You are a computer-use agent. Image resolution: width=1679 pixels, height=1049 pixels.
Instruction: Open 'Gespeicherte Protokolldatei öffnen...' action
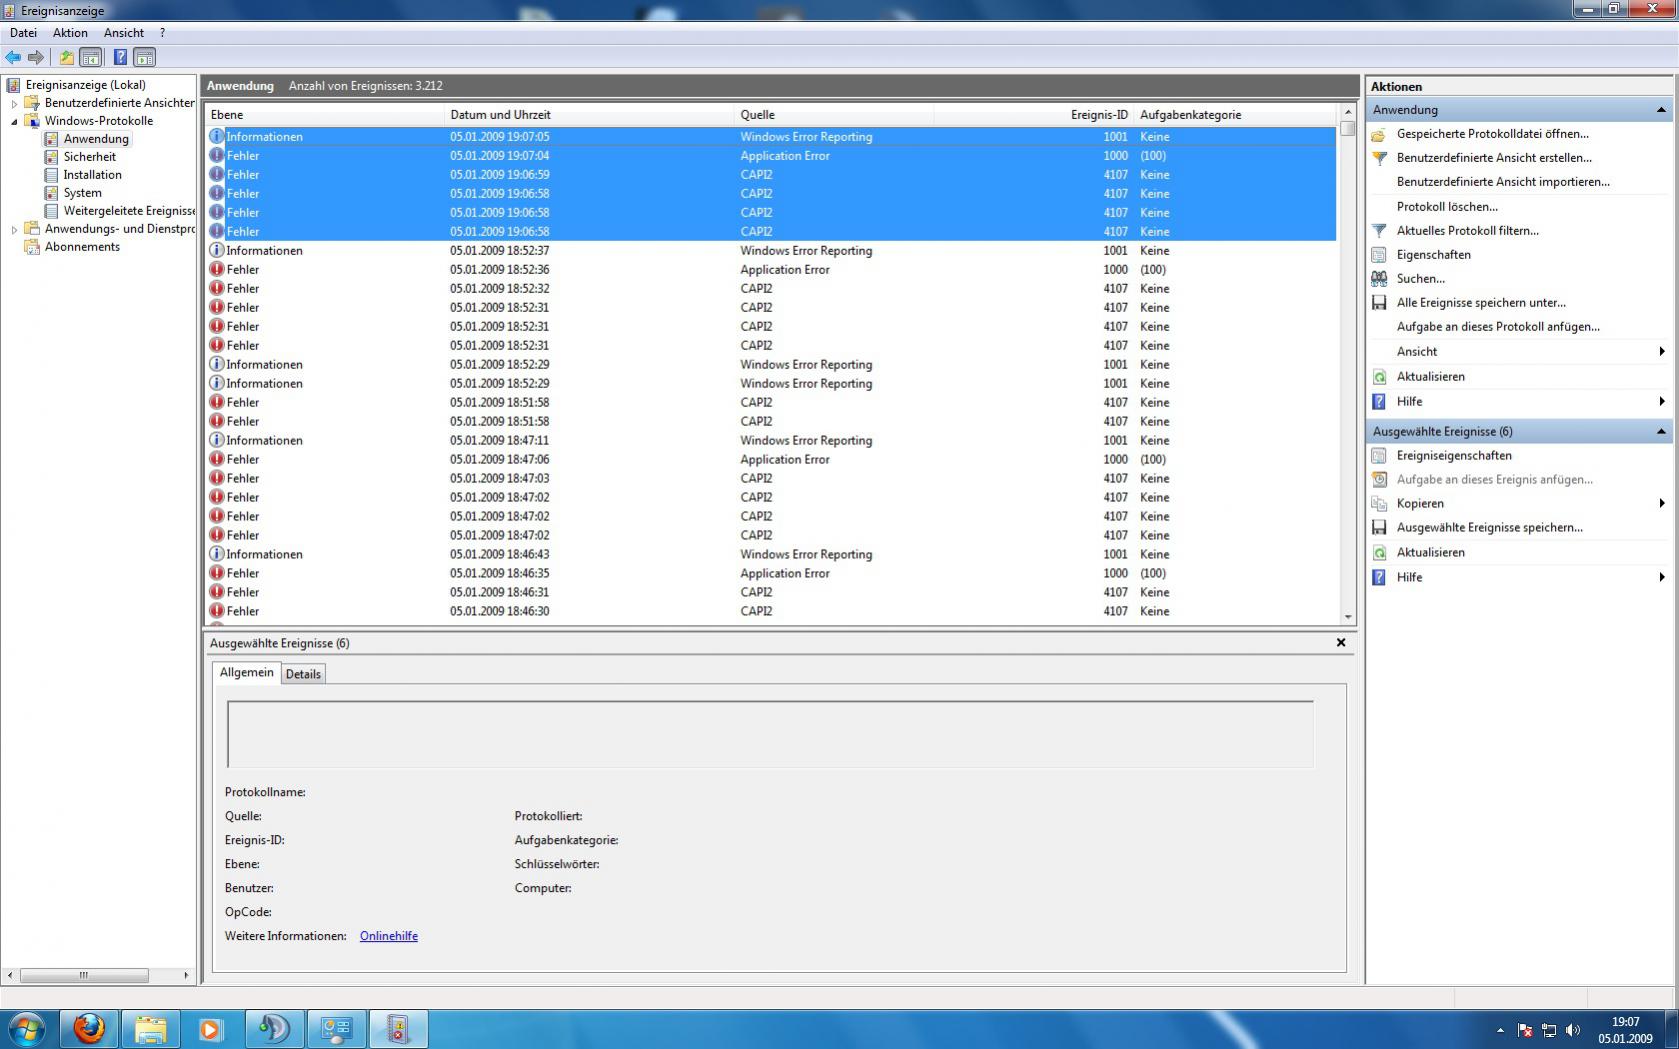coord(1492,133)
